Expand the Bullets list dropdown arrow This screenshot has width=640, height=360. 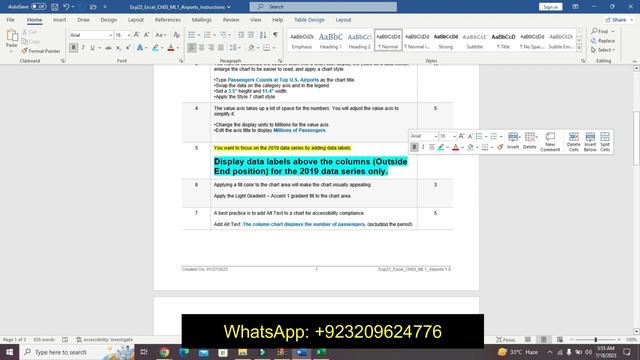[x=198, y=35]
